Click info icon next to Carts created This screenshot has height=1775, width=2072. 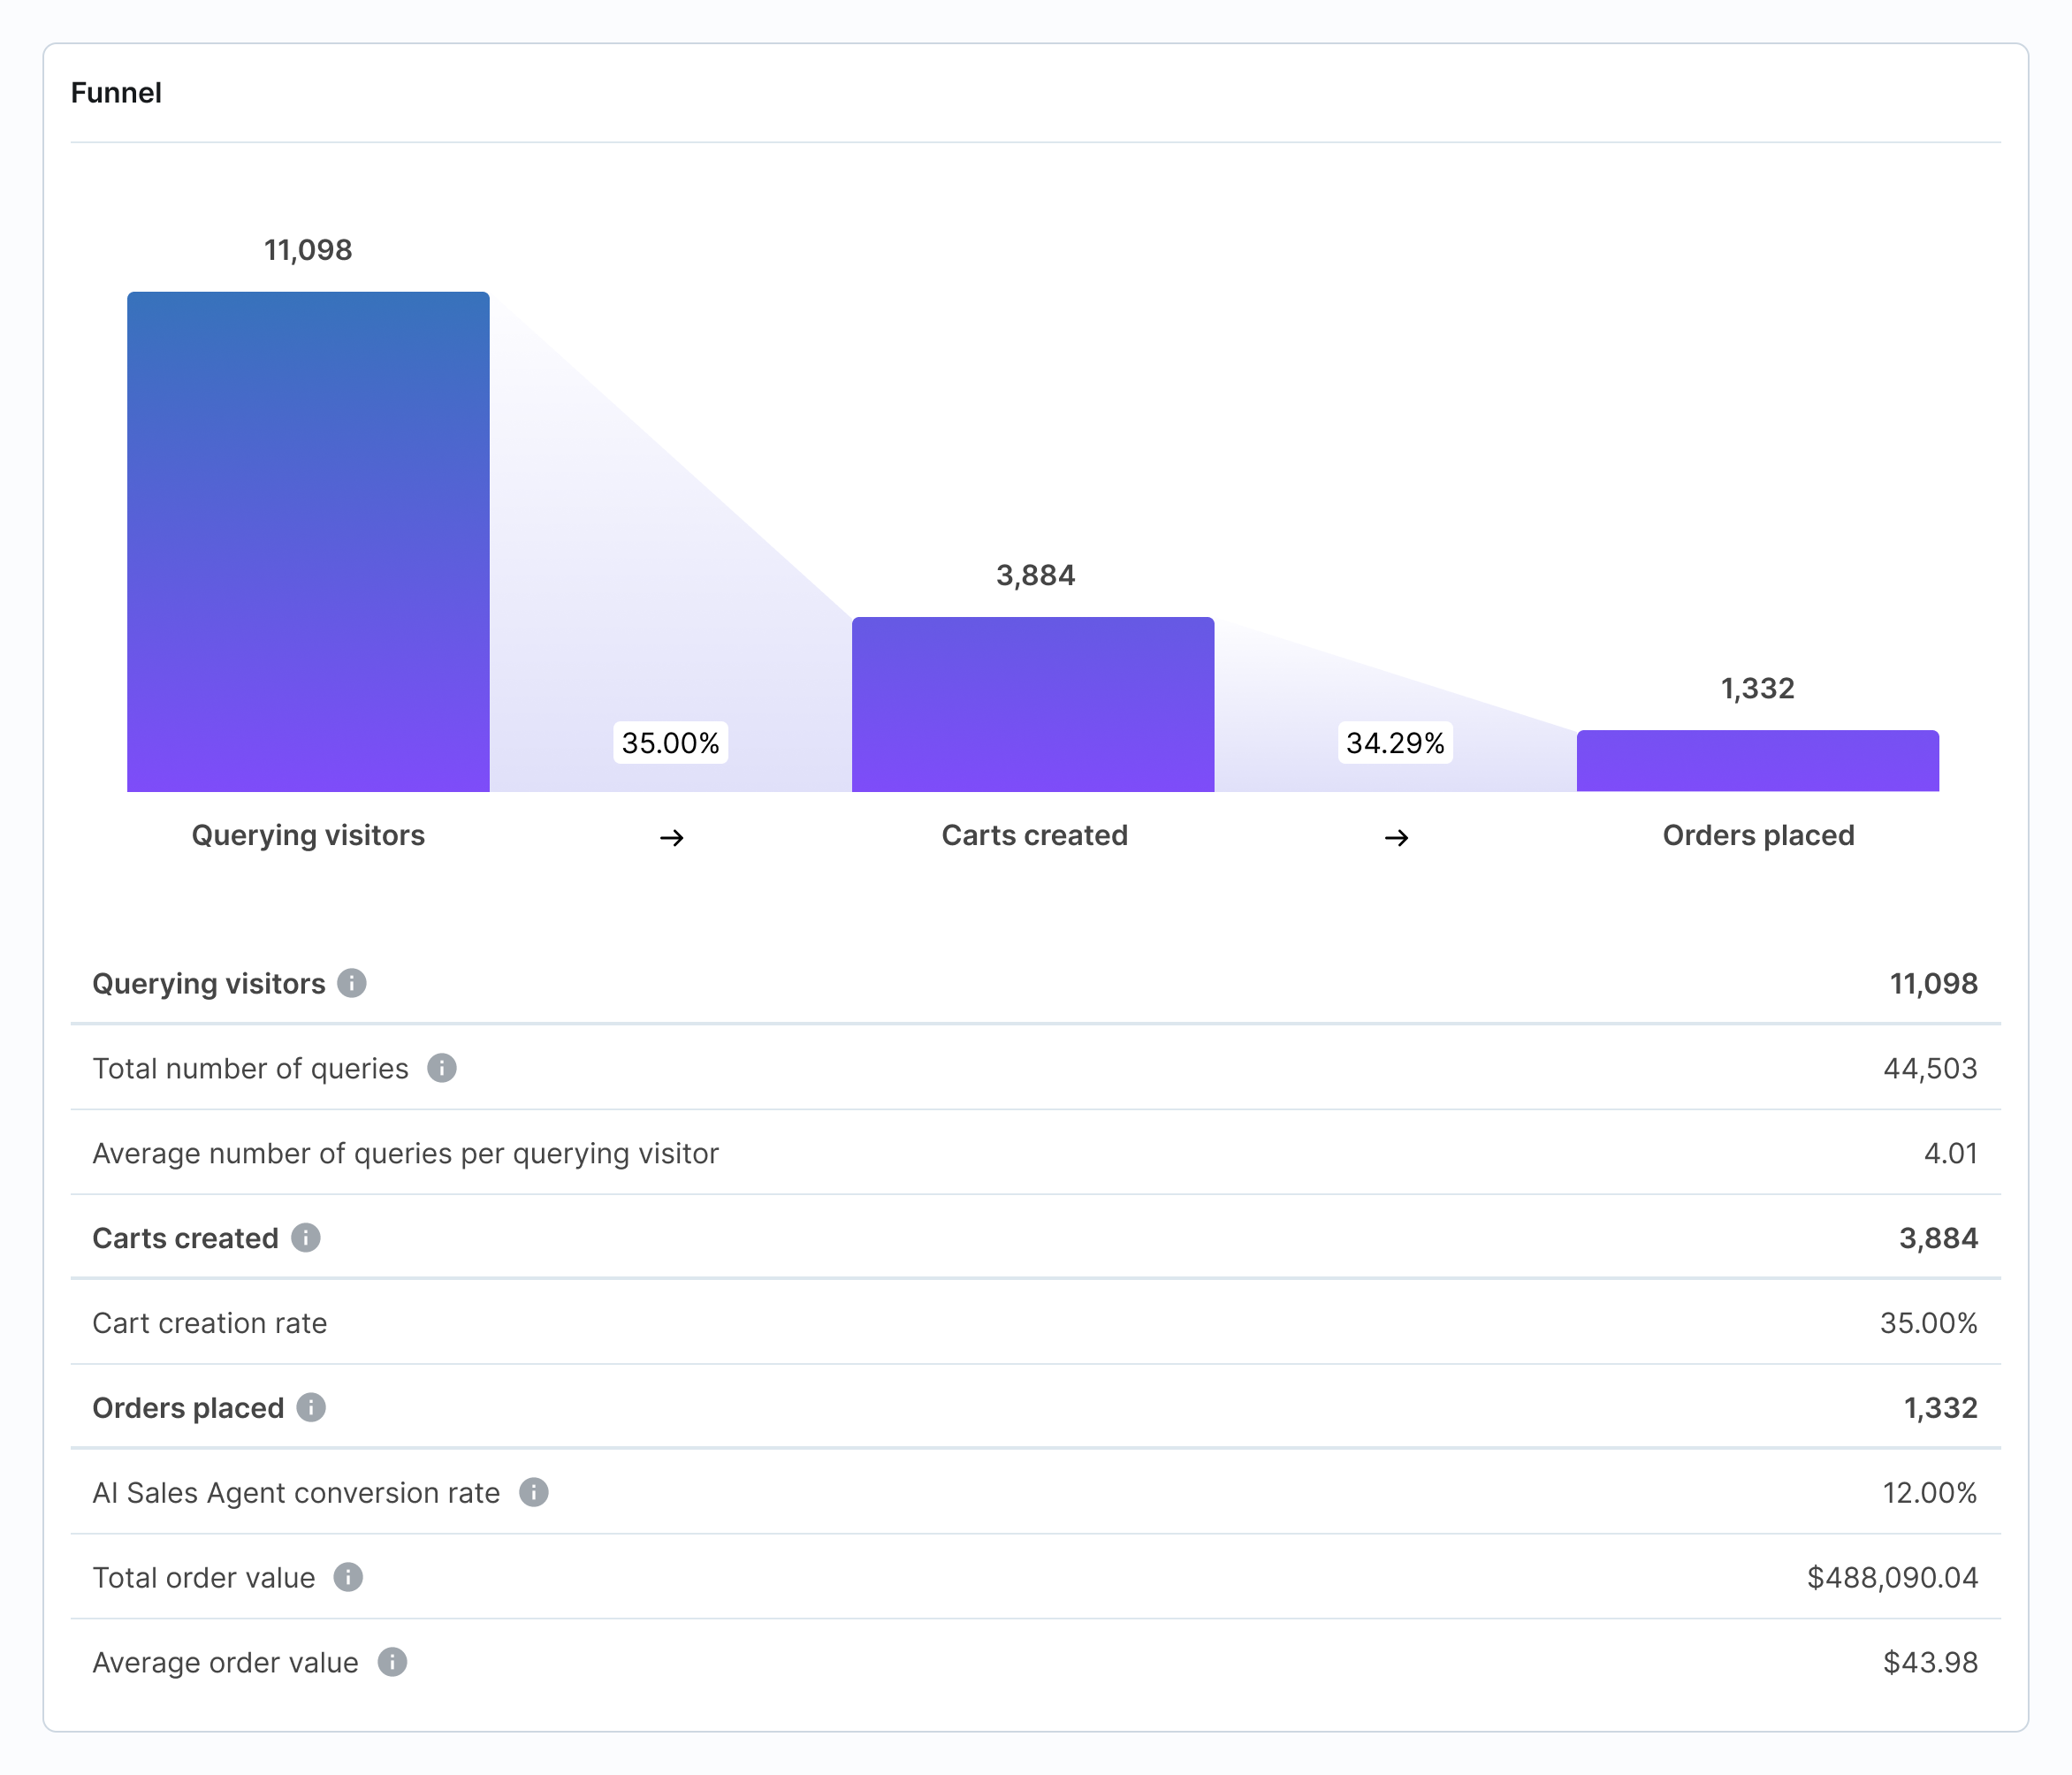306,1238
